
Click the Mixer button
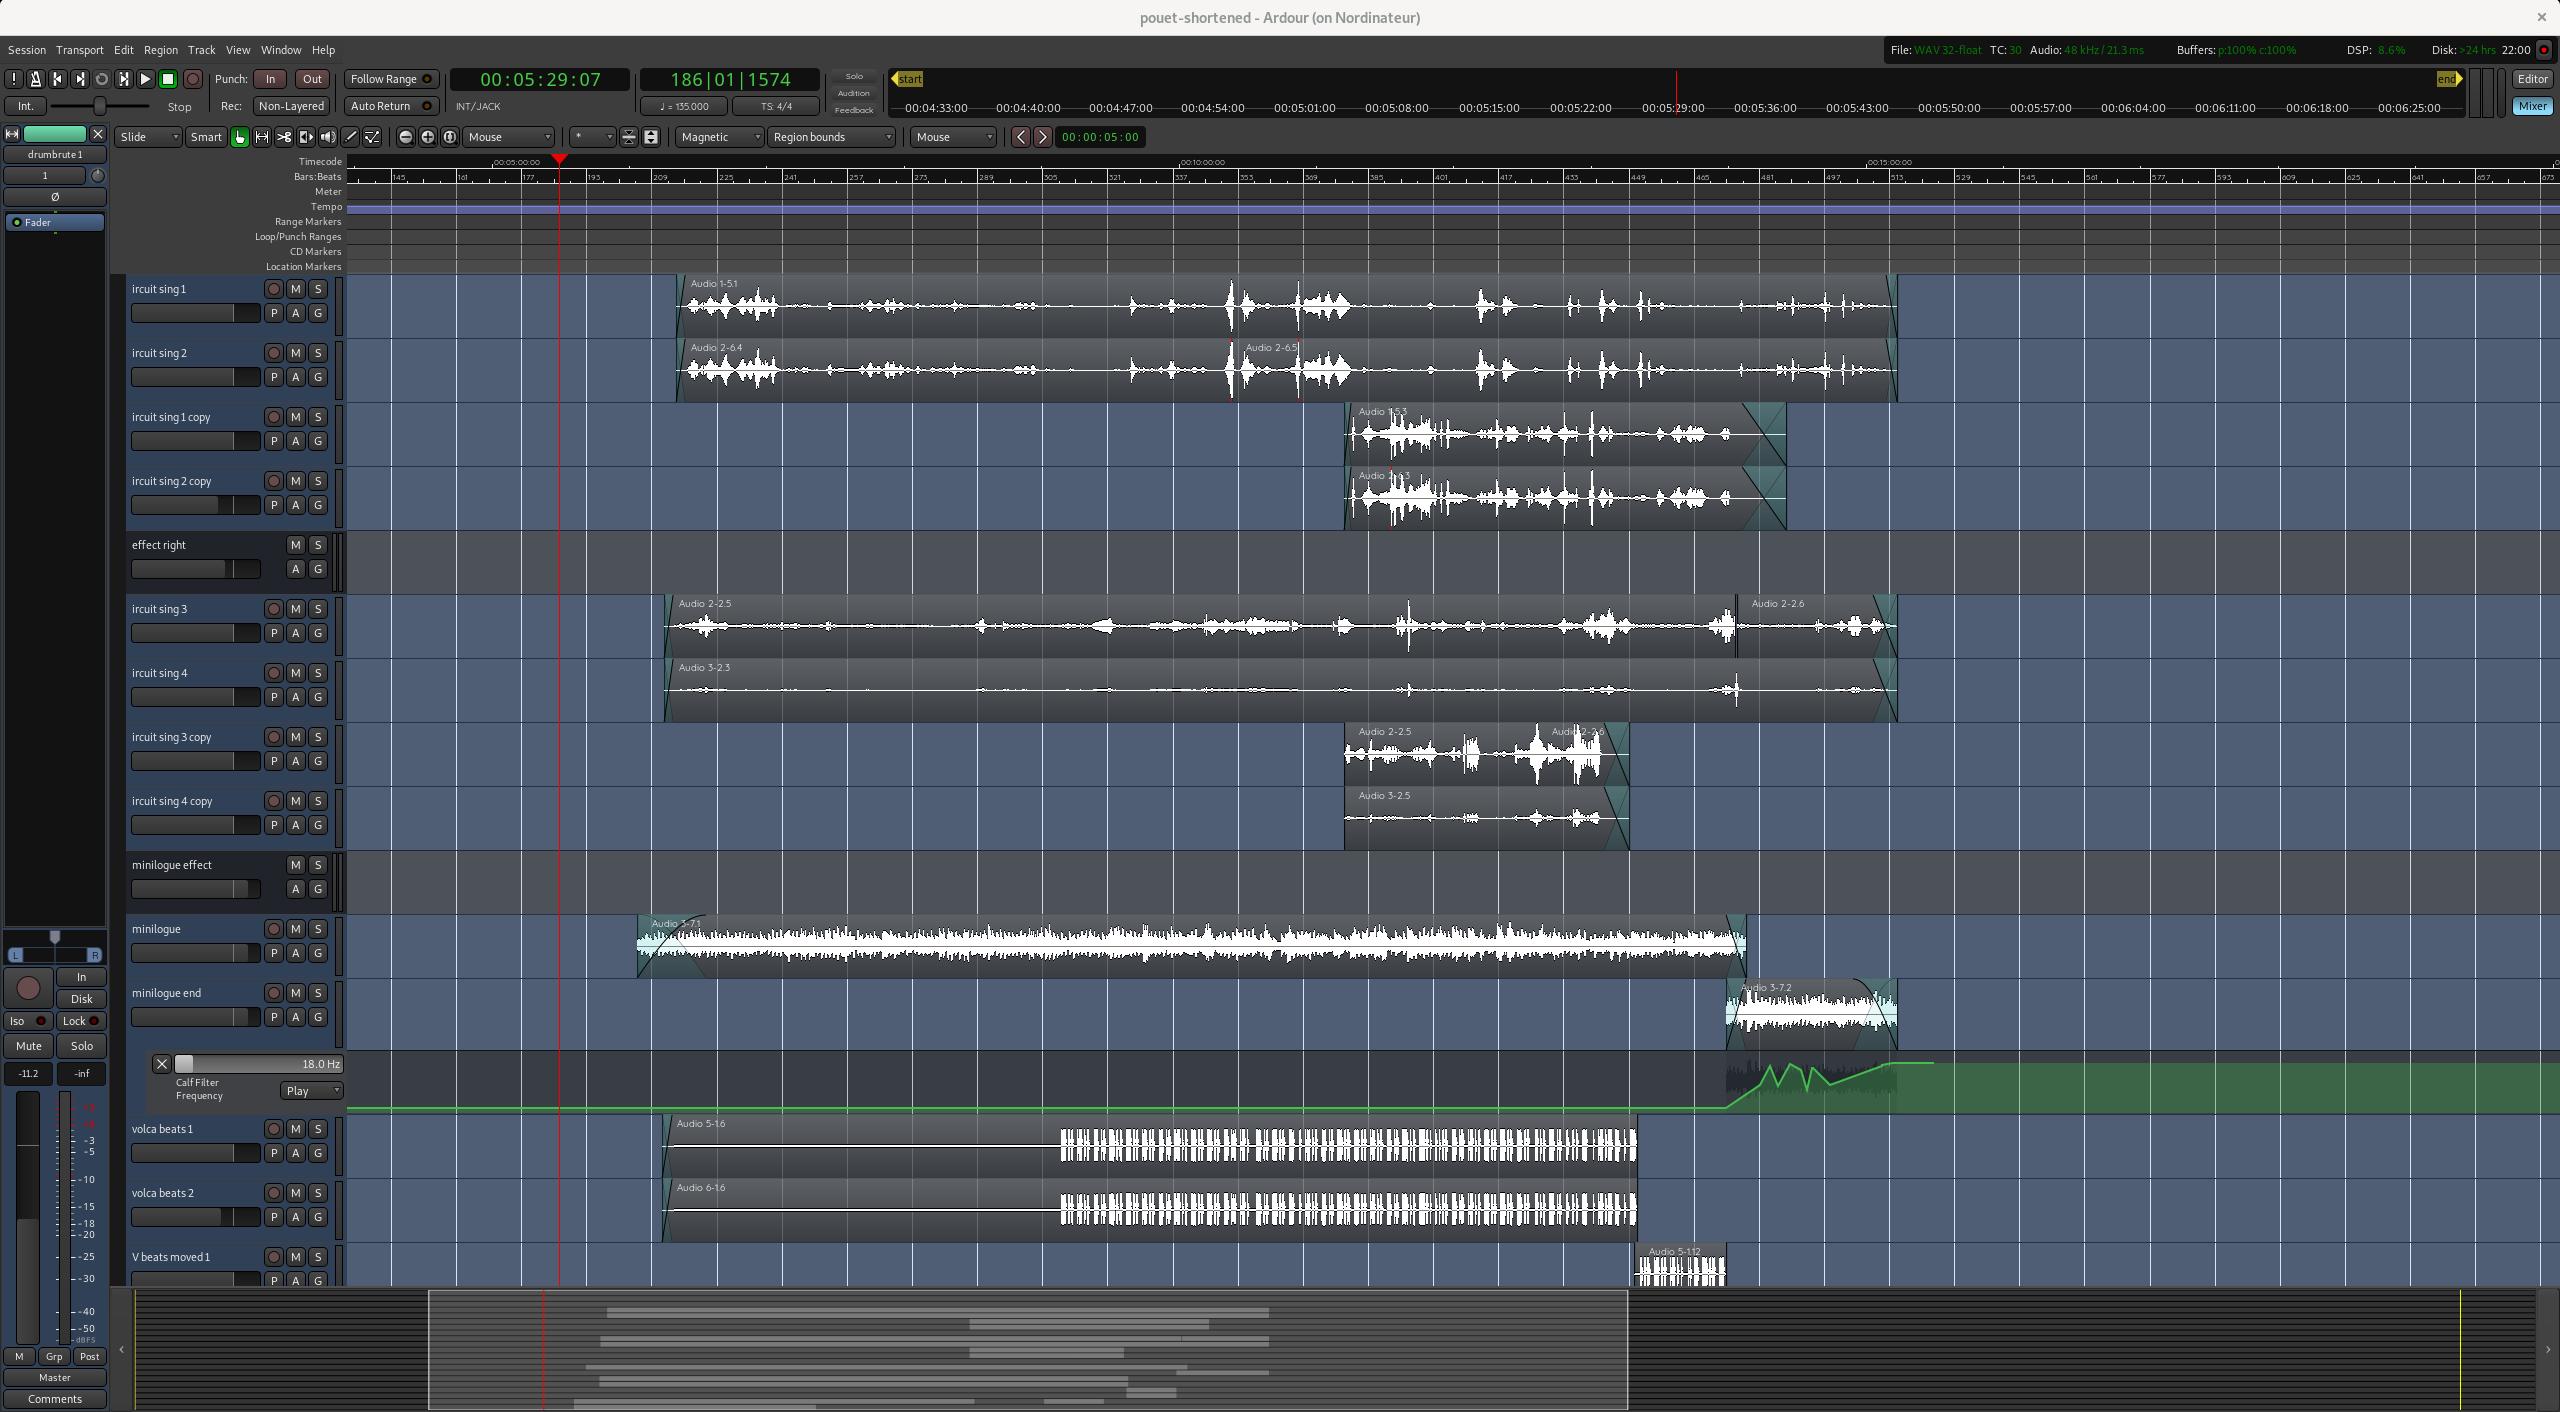click(x=2532, y=106)
